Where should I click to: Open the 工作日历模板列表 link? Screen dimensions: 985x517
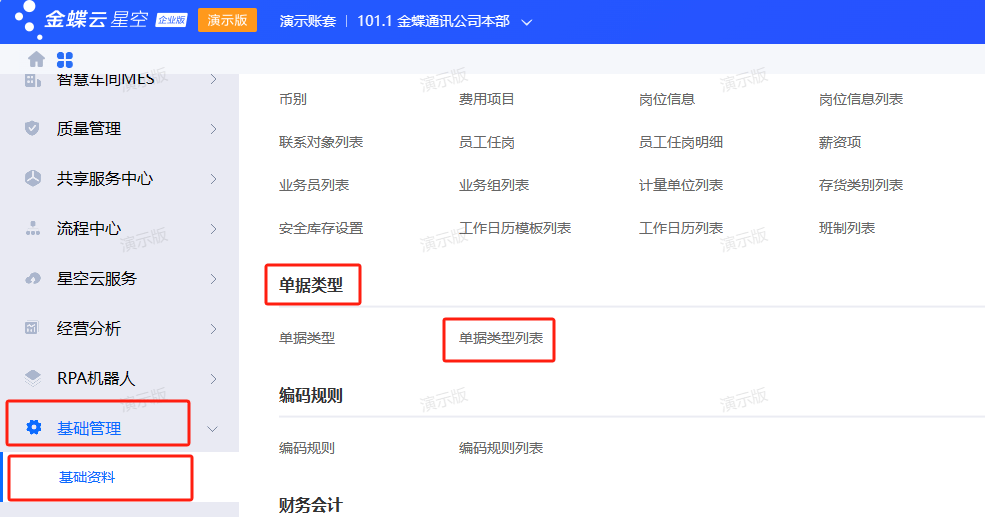click(x=515, y=228)
